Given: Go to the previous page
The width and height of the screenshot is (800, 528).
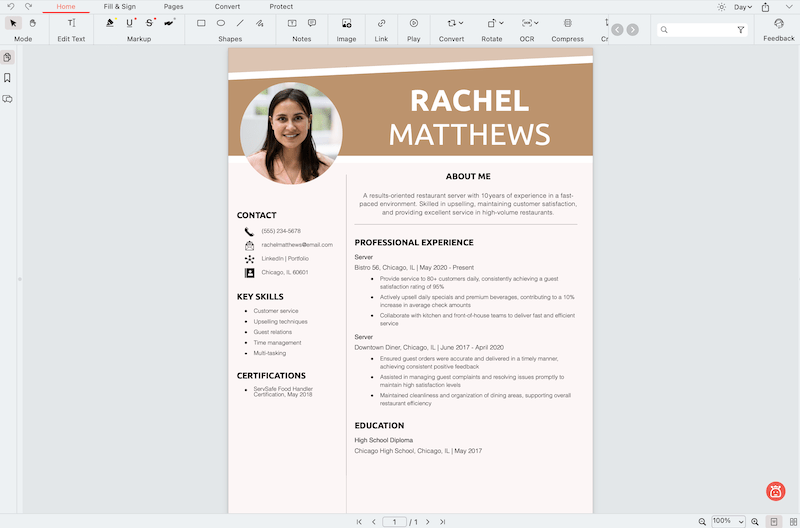Looking at the screenshot, I should 373,522.
